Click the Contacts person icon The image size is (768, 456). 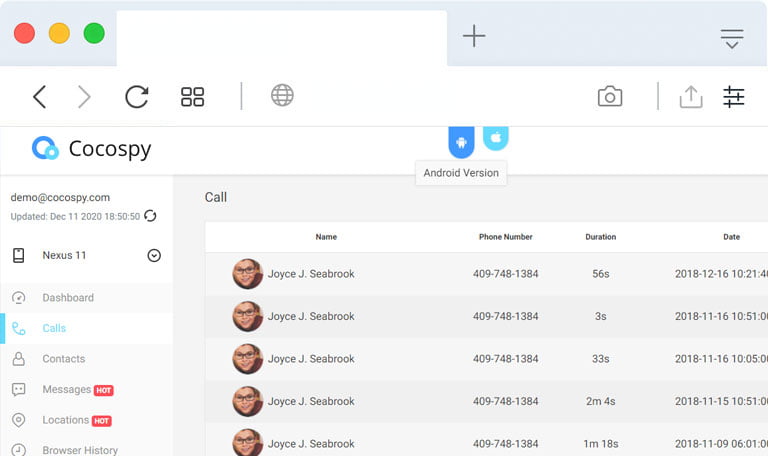19,359
